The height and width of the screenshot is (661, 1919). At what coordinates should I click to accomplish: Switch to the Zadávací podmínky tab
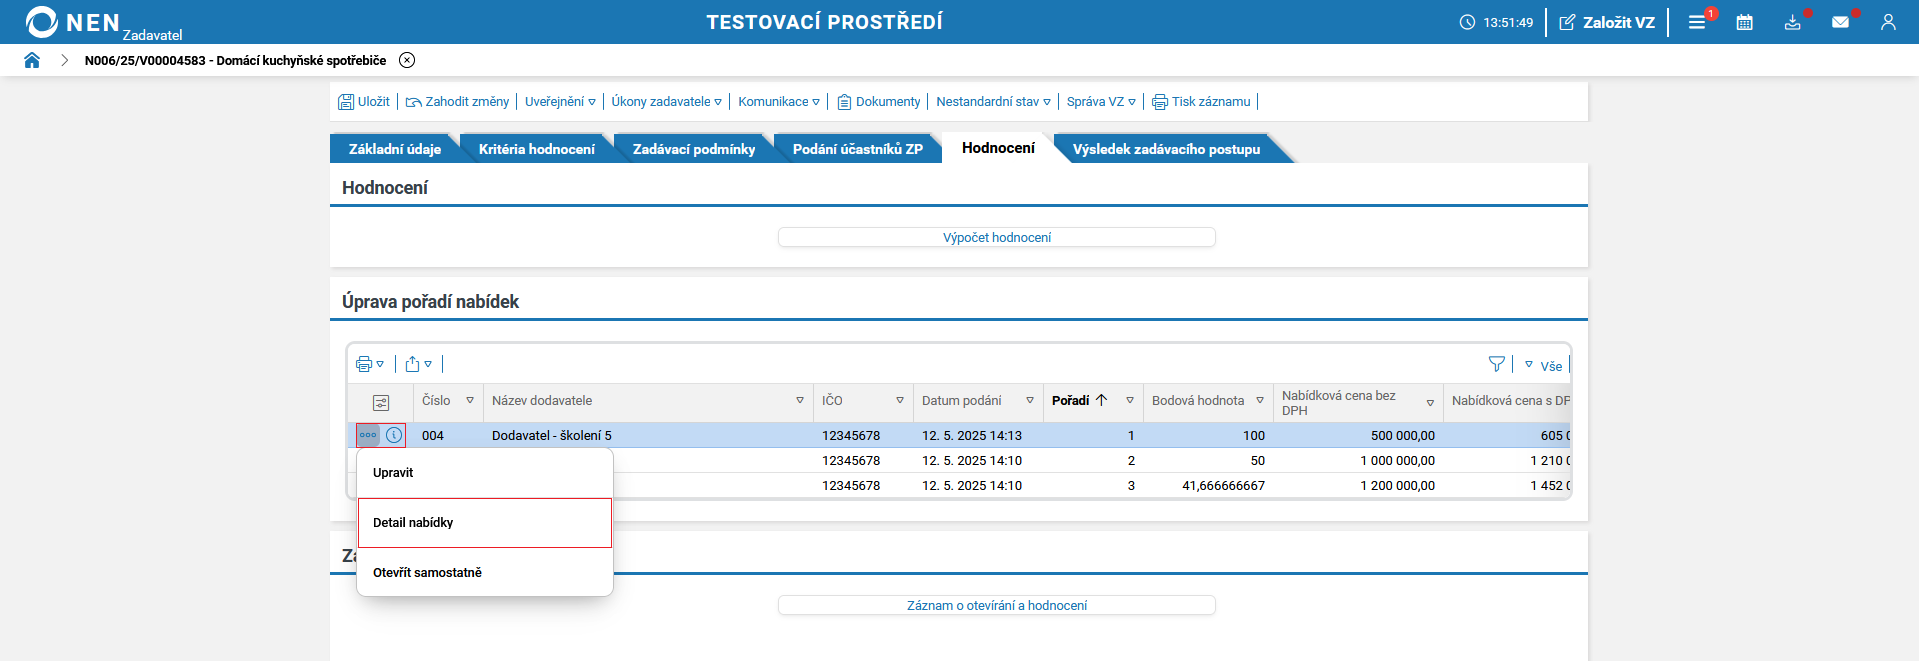click(x=694, y=149)
